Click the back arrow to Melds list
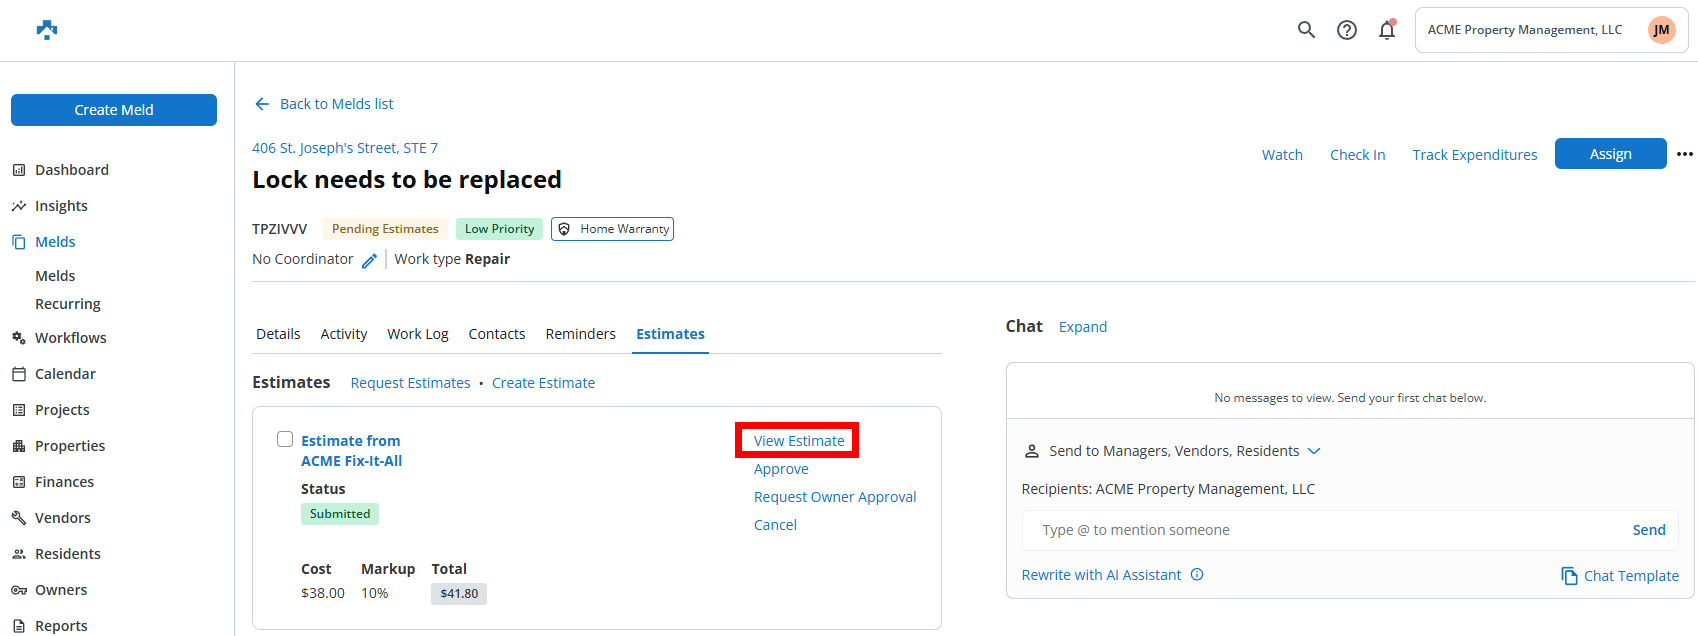The width and height of the screenshot is (1698, 636). [x=262, y=104]
